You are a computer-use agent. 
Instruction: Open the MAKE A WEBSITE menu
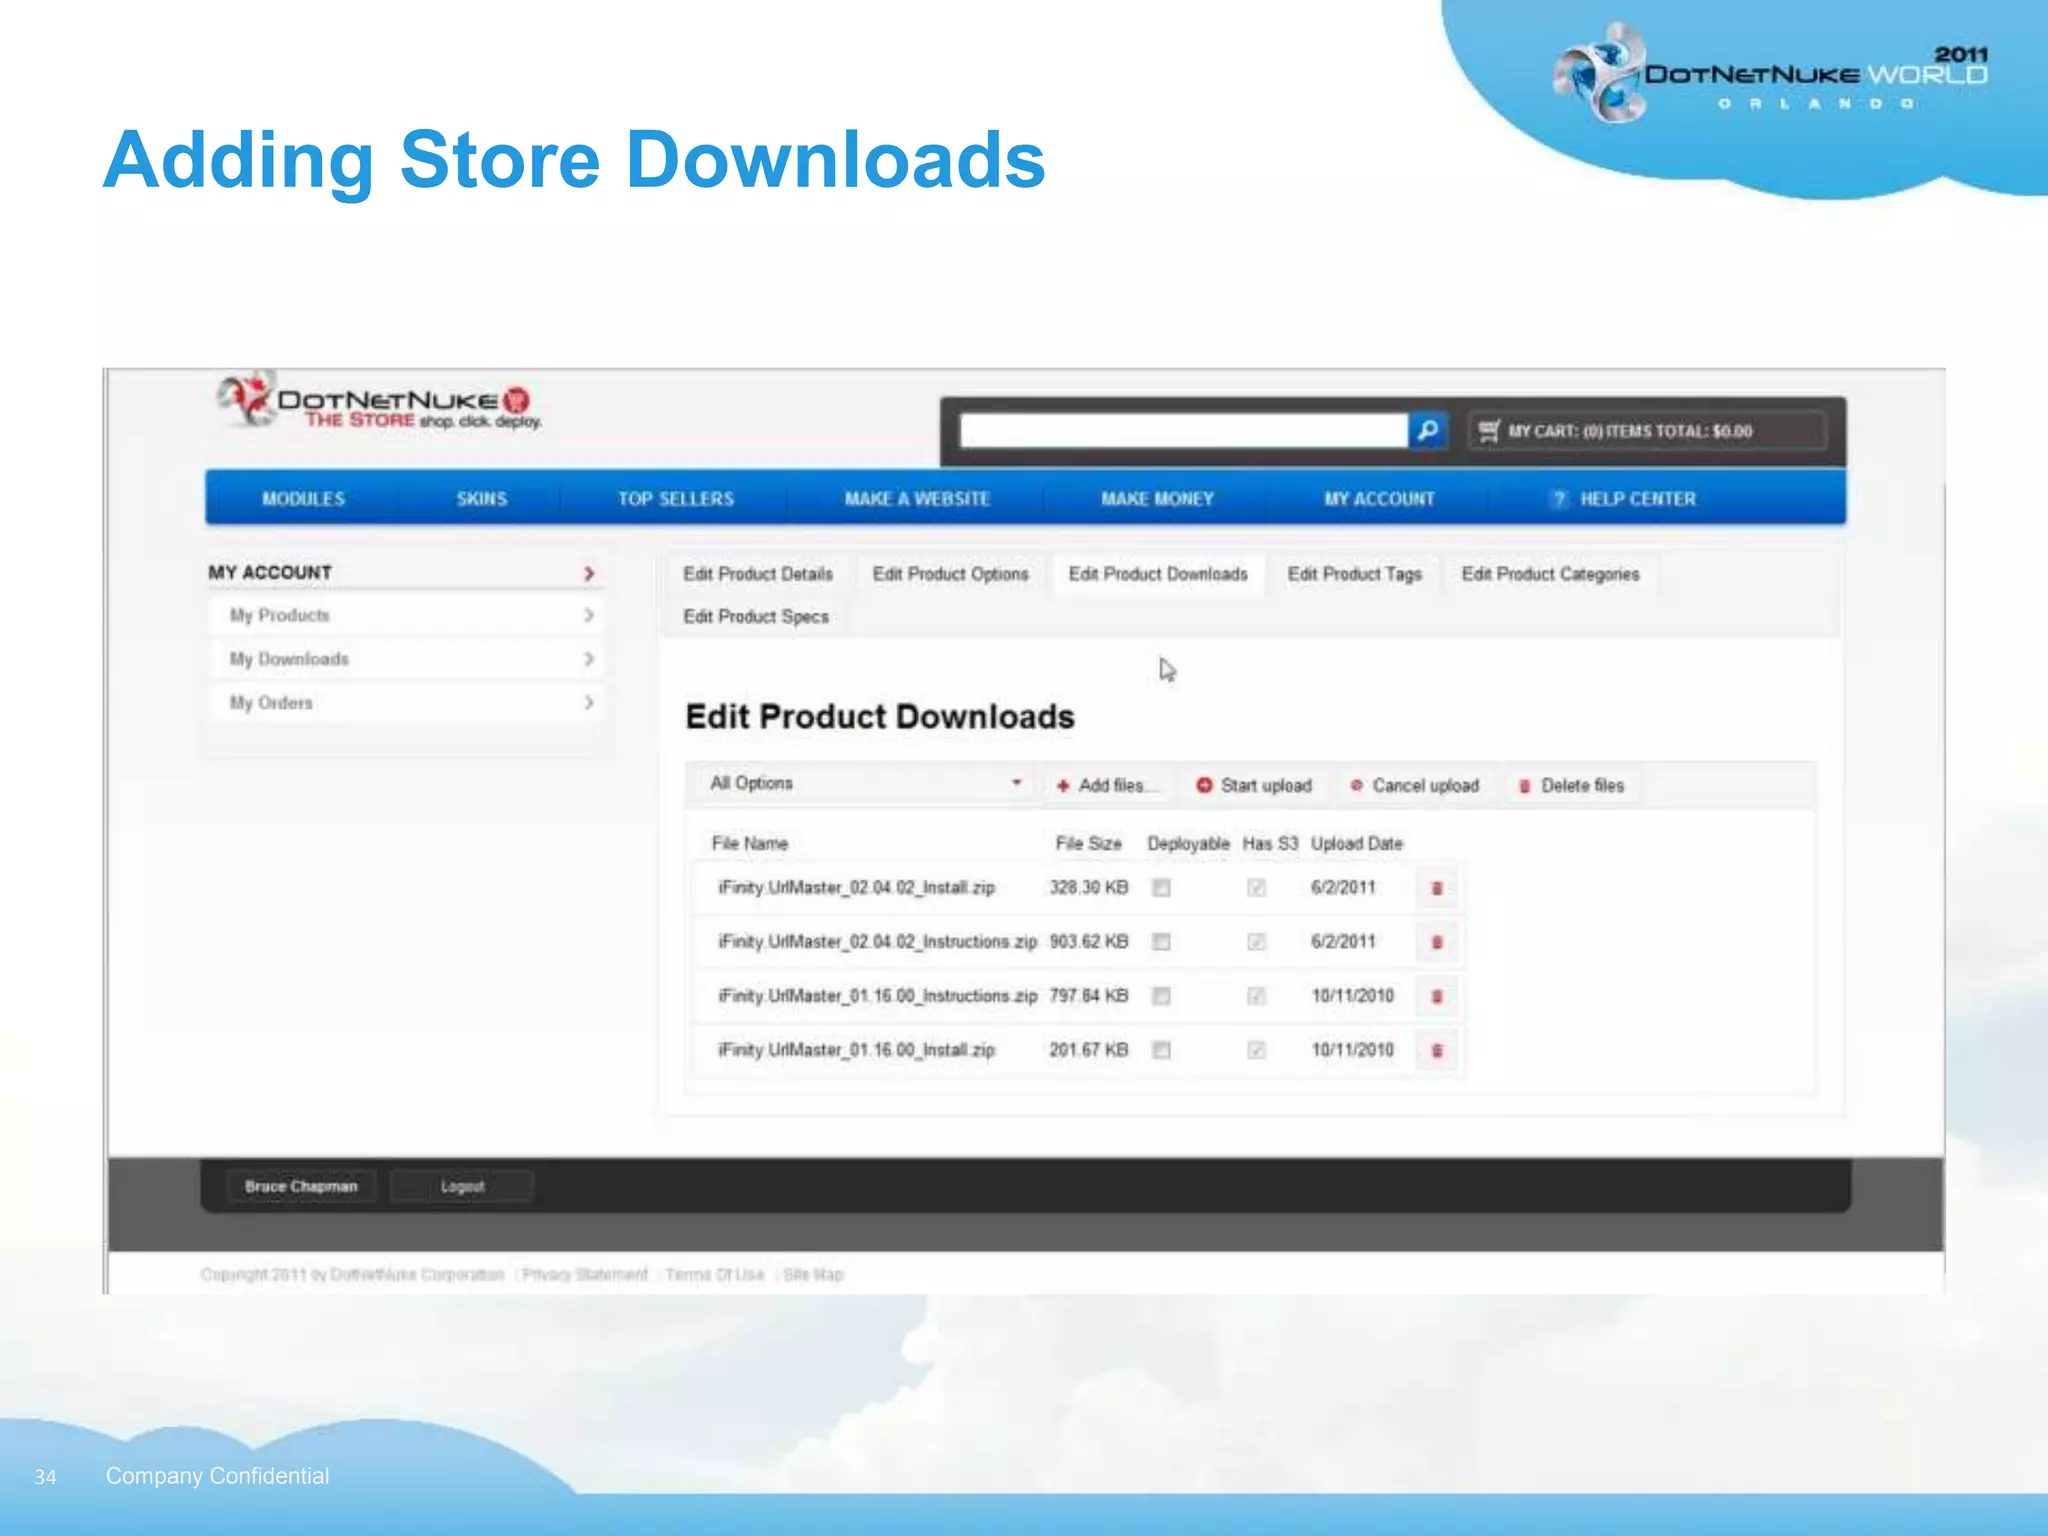[917, 499]
